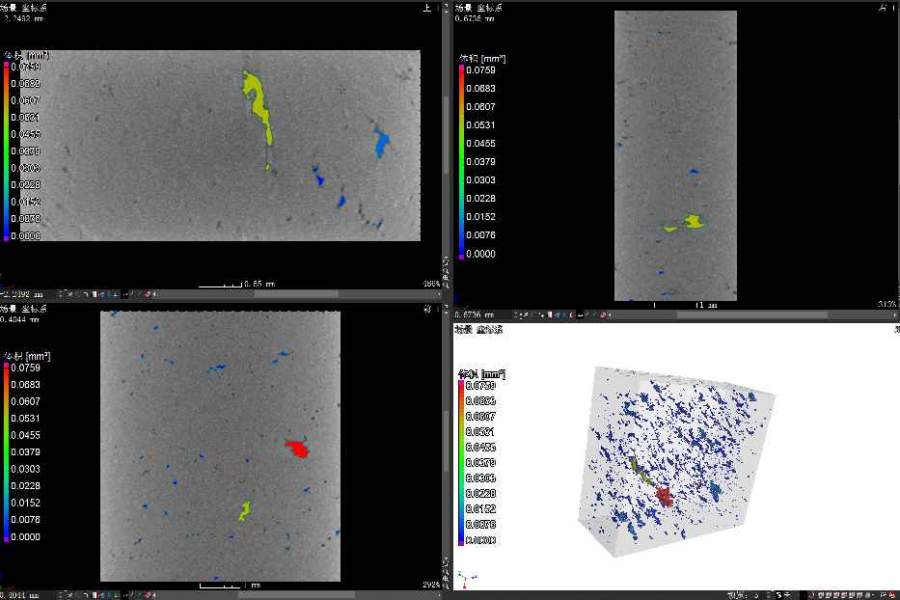Click the rightmost red icon in 3D view's bottom toolbar
This screenshot has height=600, width=900.
coord(892,595)
